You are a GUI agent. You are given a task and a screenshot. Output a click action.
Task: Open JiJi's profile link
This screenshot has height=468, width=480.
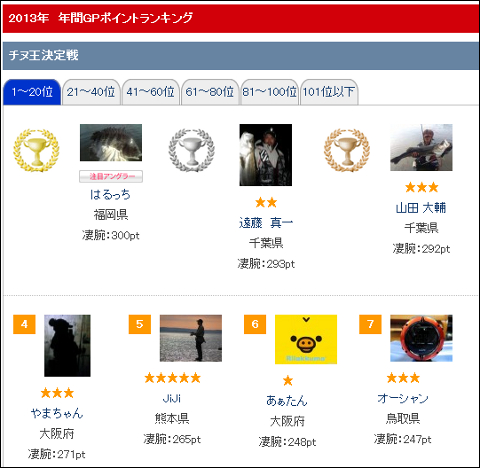pyautogui.click(x=172, y=398)
